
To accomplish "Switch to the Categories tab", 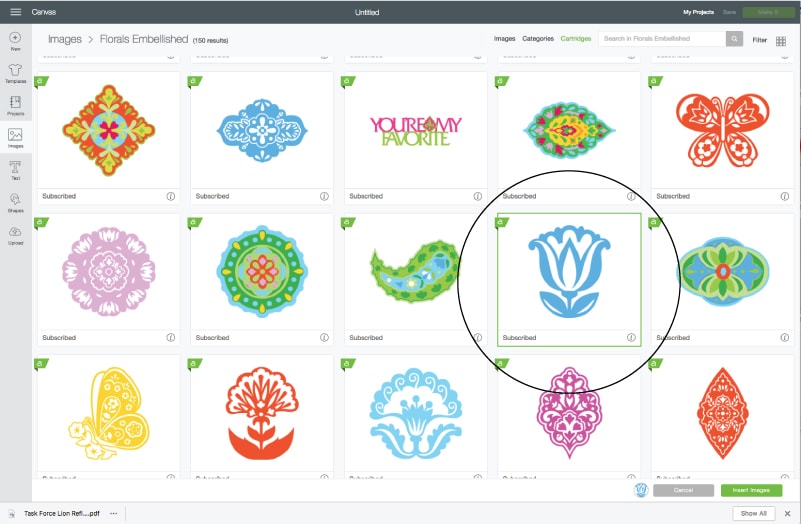I will point(538,38).
